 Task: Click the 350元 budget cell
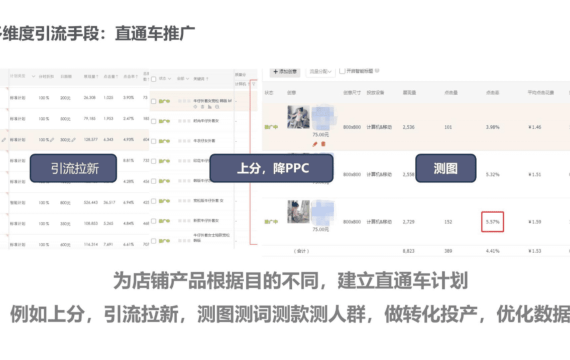point(65,224)
